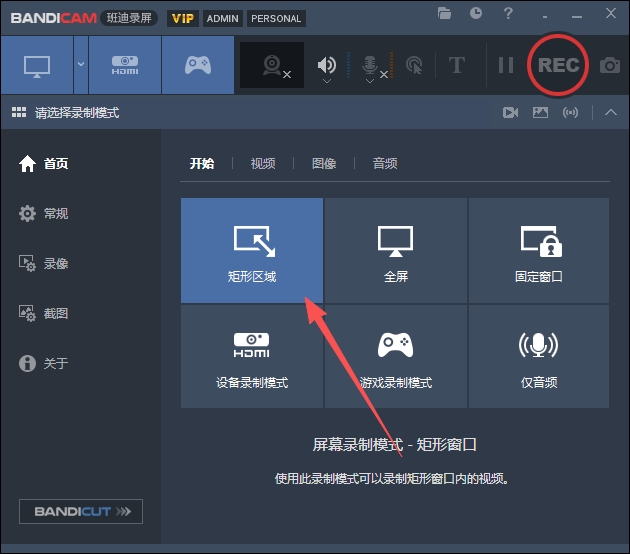Open the audio list broadcast icon
This screenshot has width=630, height=554.
[x=571, y=112]
